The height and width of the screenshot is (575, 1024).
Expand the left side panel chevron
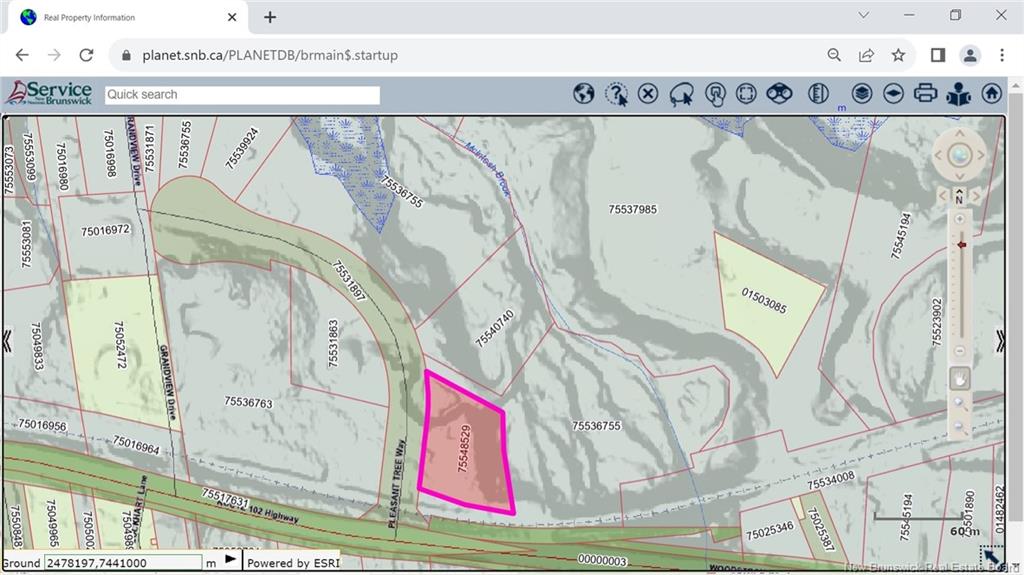[7, 340]
